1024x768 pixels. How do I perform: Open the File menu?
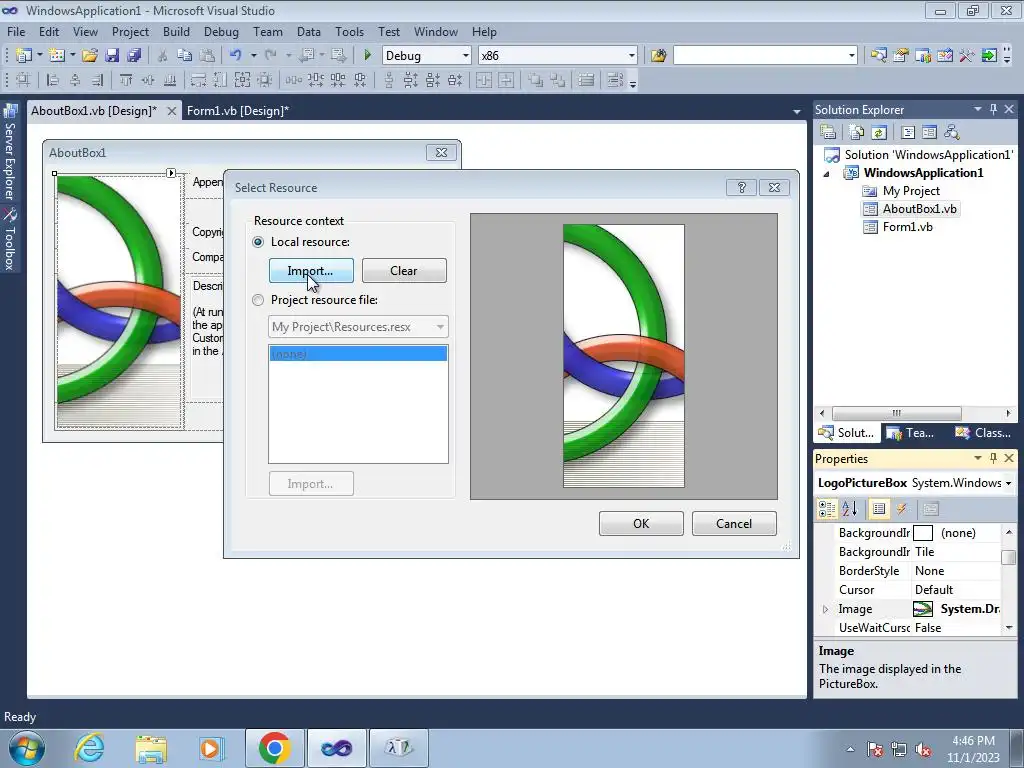pyautogui.click(x=16, y=31)
